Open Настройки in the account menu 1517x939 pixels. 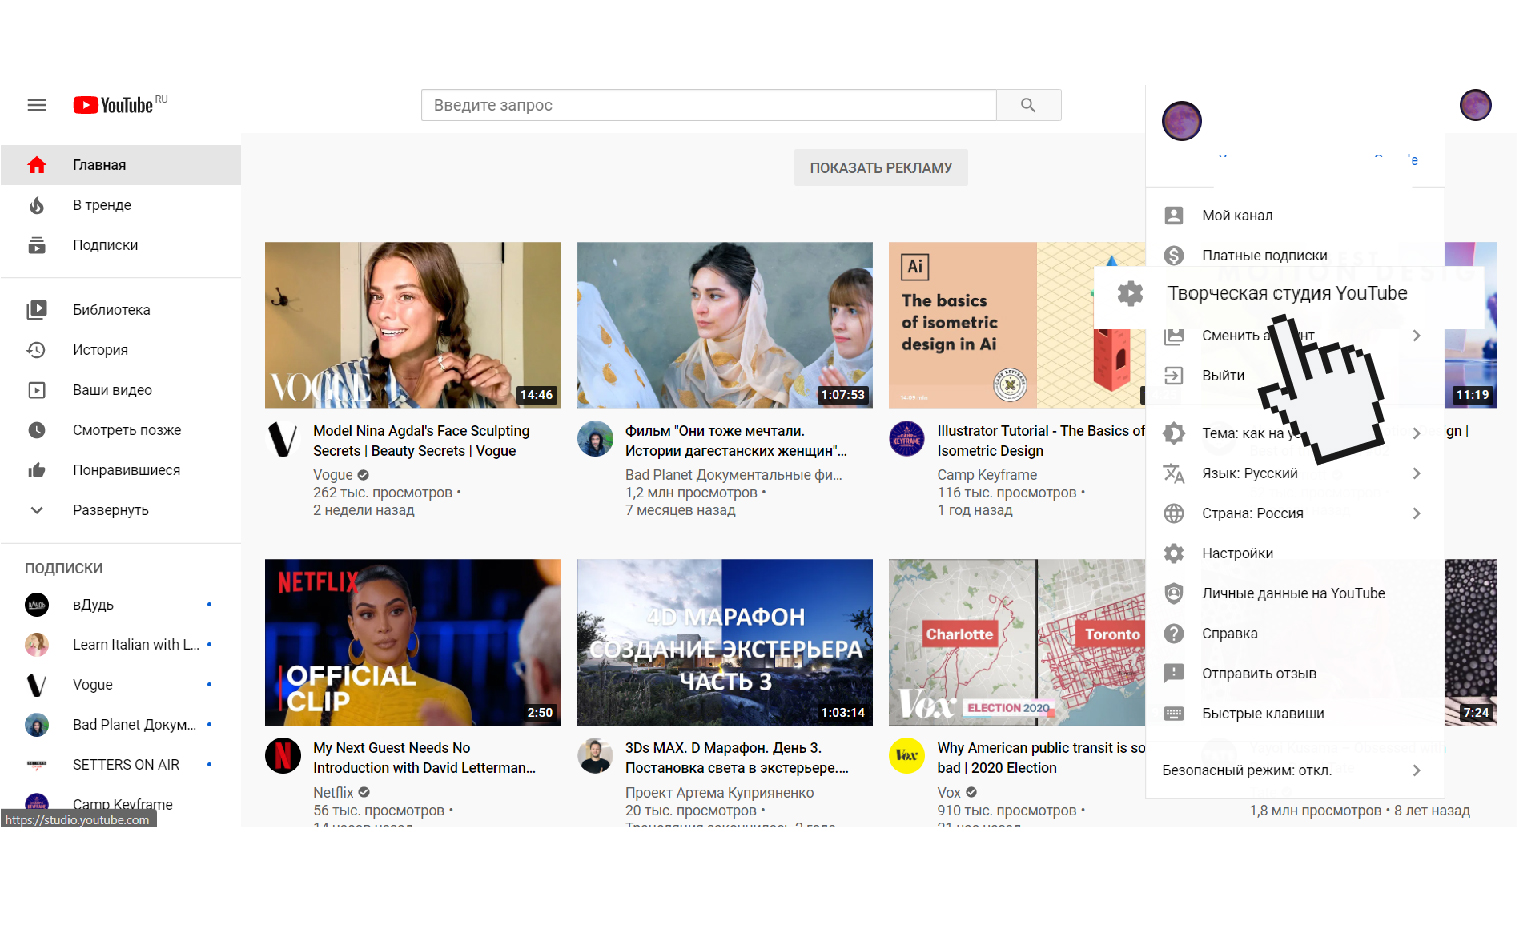tap(1237, 553)
